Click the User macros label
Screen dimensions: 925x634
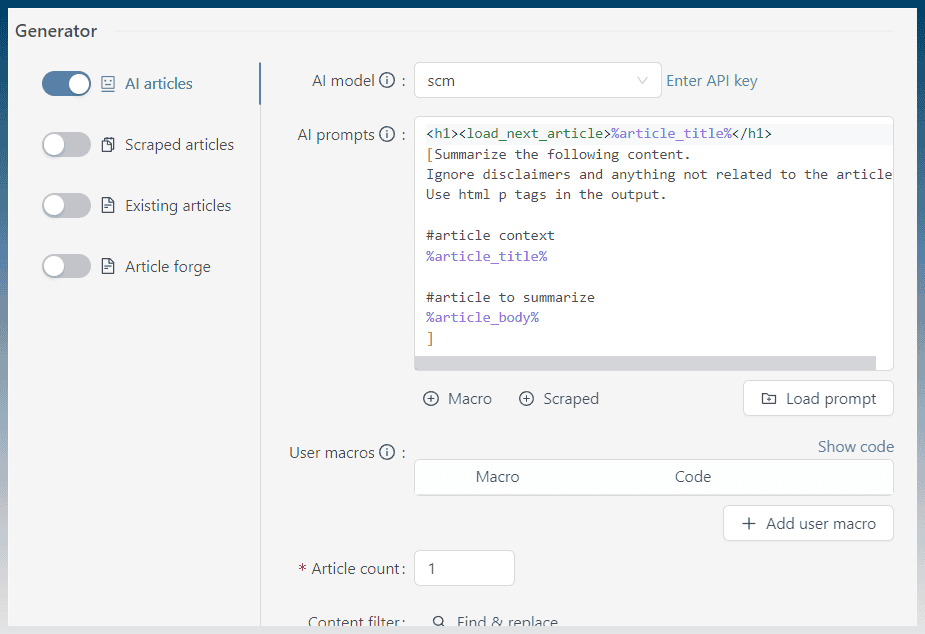pos(332,452)
